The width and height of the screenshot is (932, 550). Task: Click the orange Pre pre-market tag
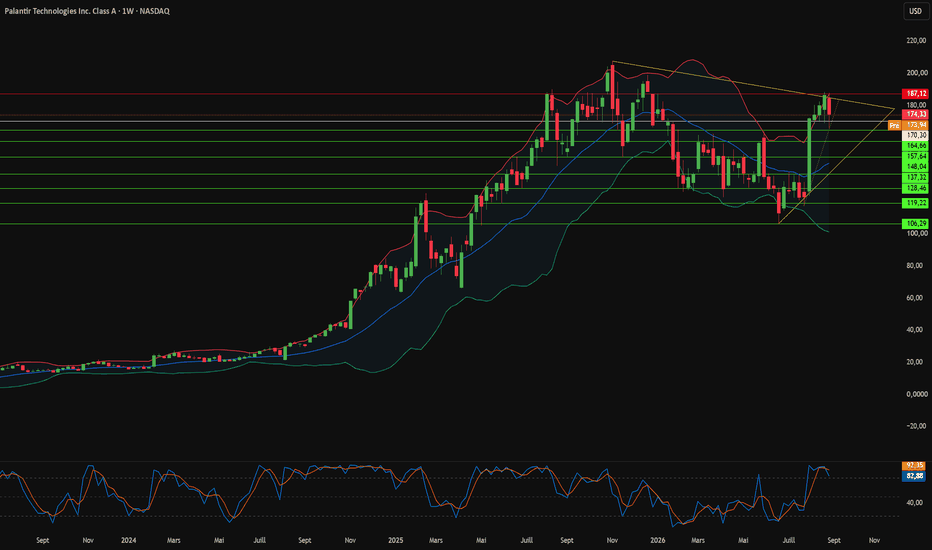click(x=894, y=125)
